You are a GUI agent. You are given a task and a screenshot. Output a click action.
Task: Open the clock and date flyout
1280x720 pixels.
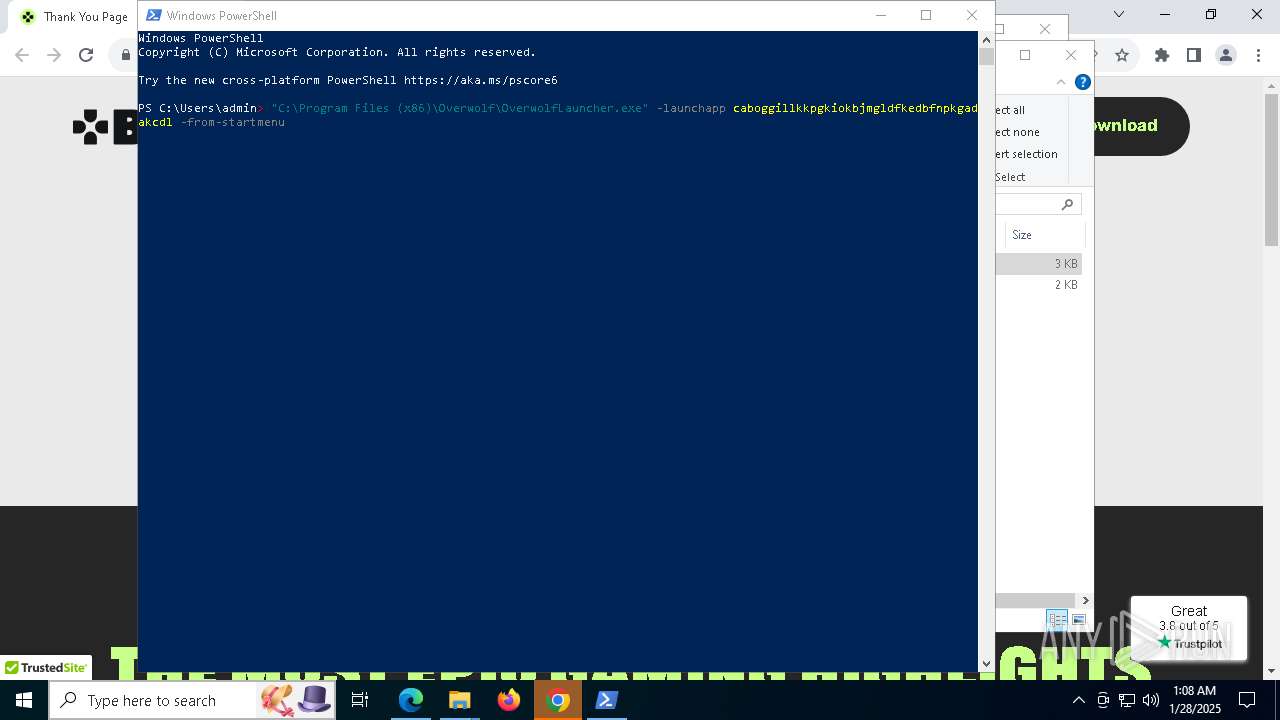[x=1195, y=700]
